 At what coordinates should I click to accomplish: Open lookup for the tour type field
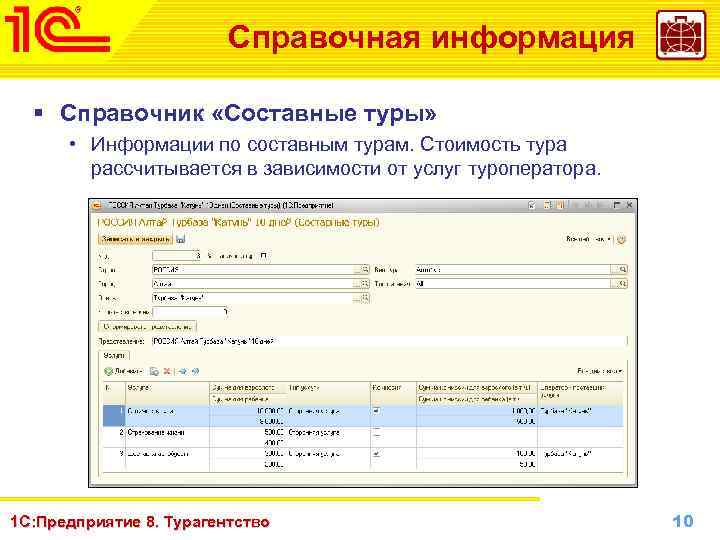coord(622,270)
